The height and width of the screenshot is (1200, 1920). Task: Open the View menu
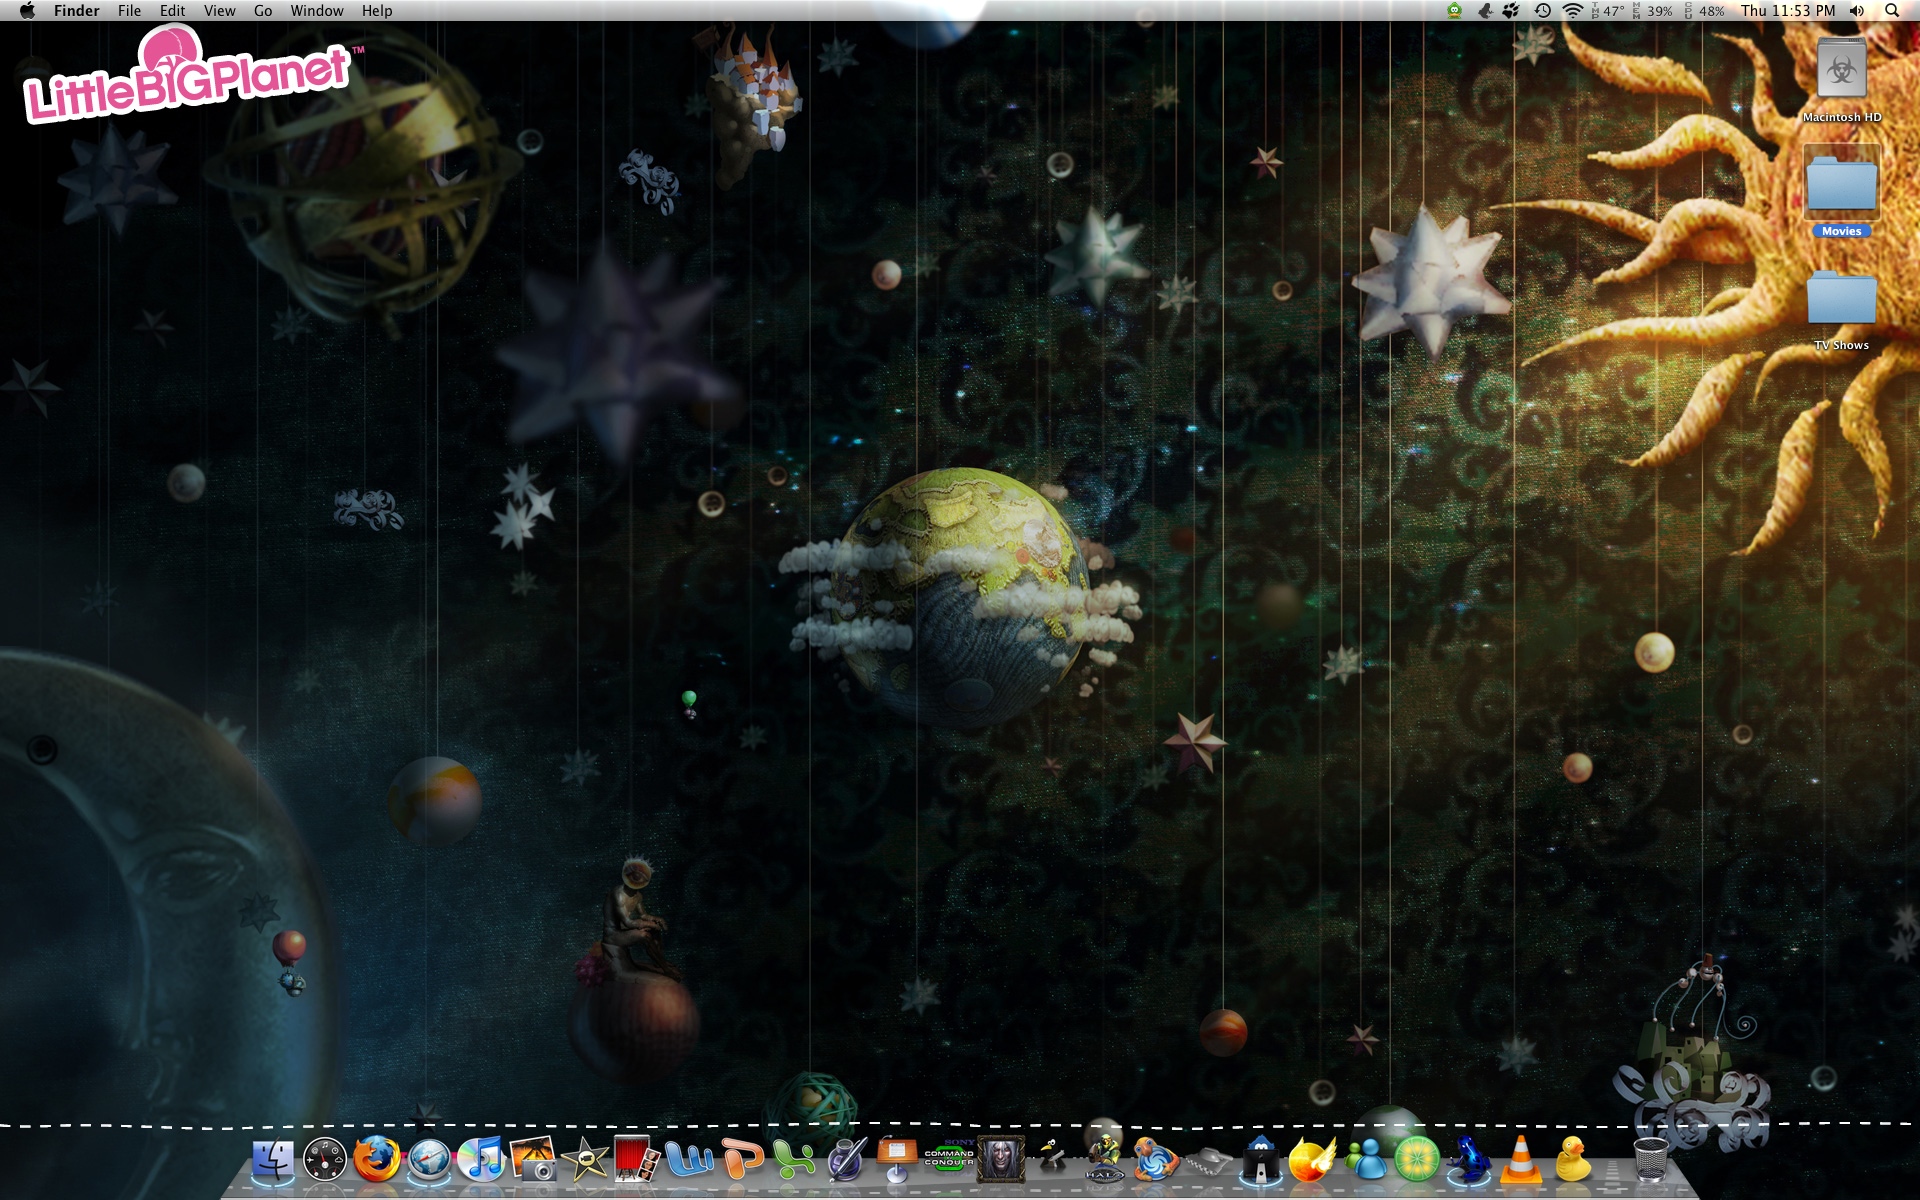tap(219, 11)
